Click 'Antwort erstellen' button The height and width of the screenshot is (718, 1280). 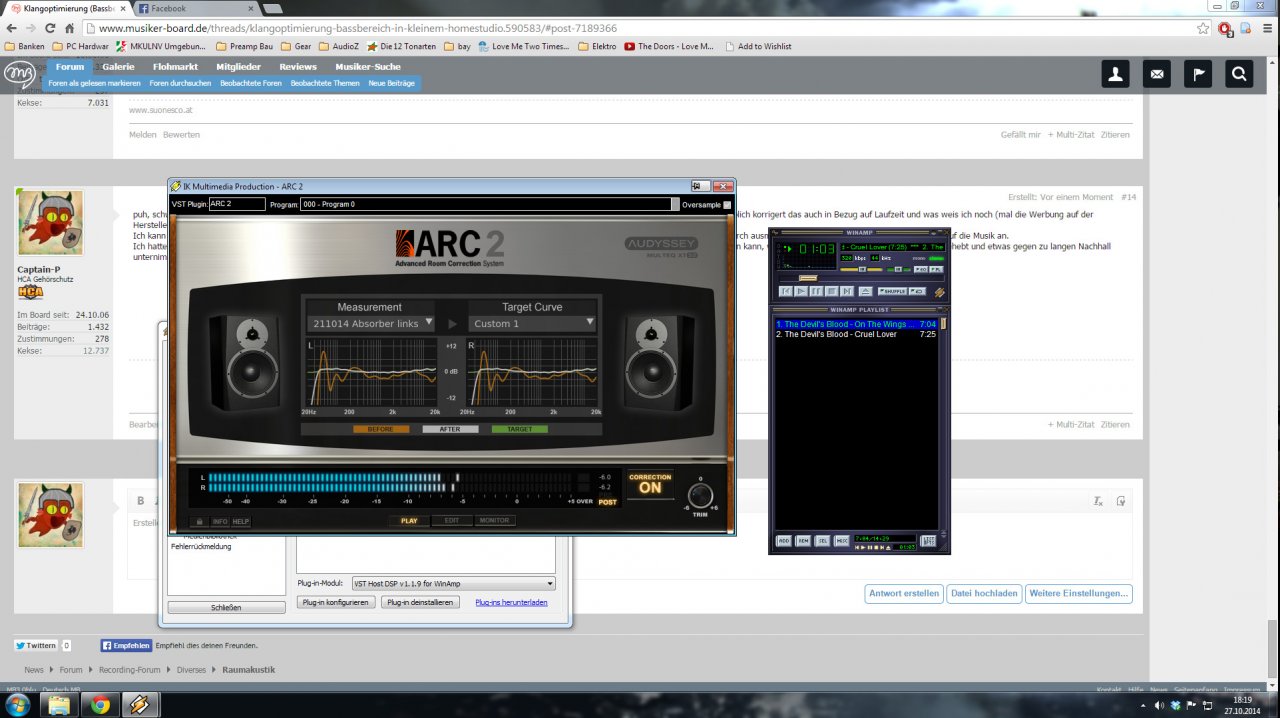(904, 593)
